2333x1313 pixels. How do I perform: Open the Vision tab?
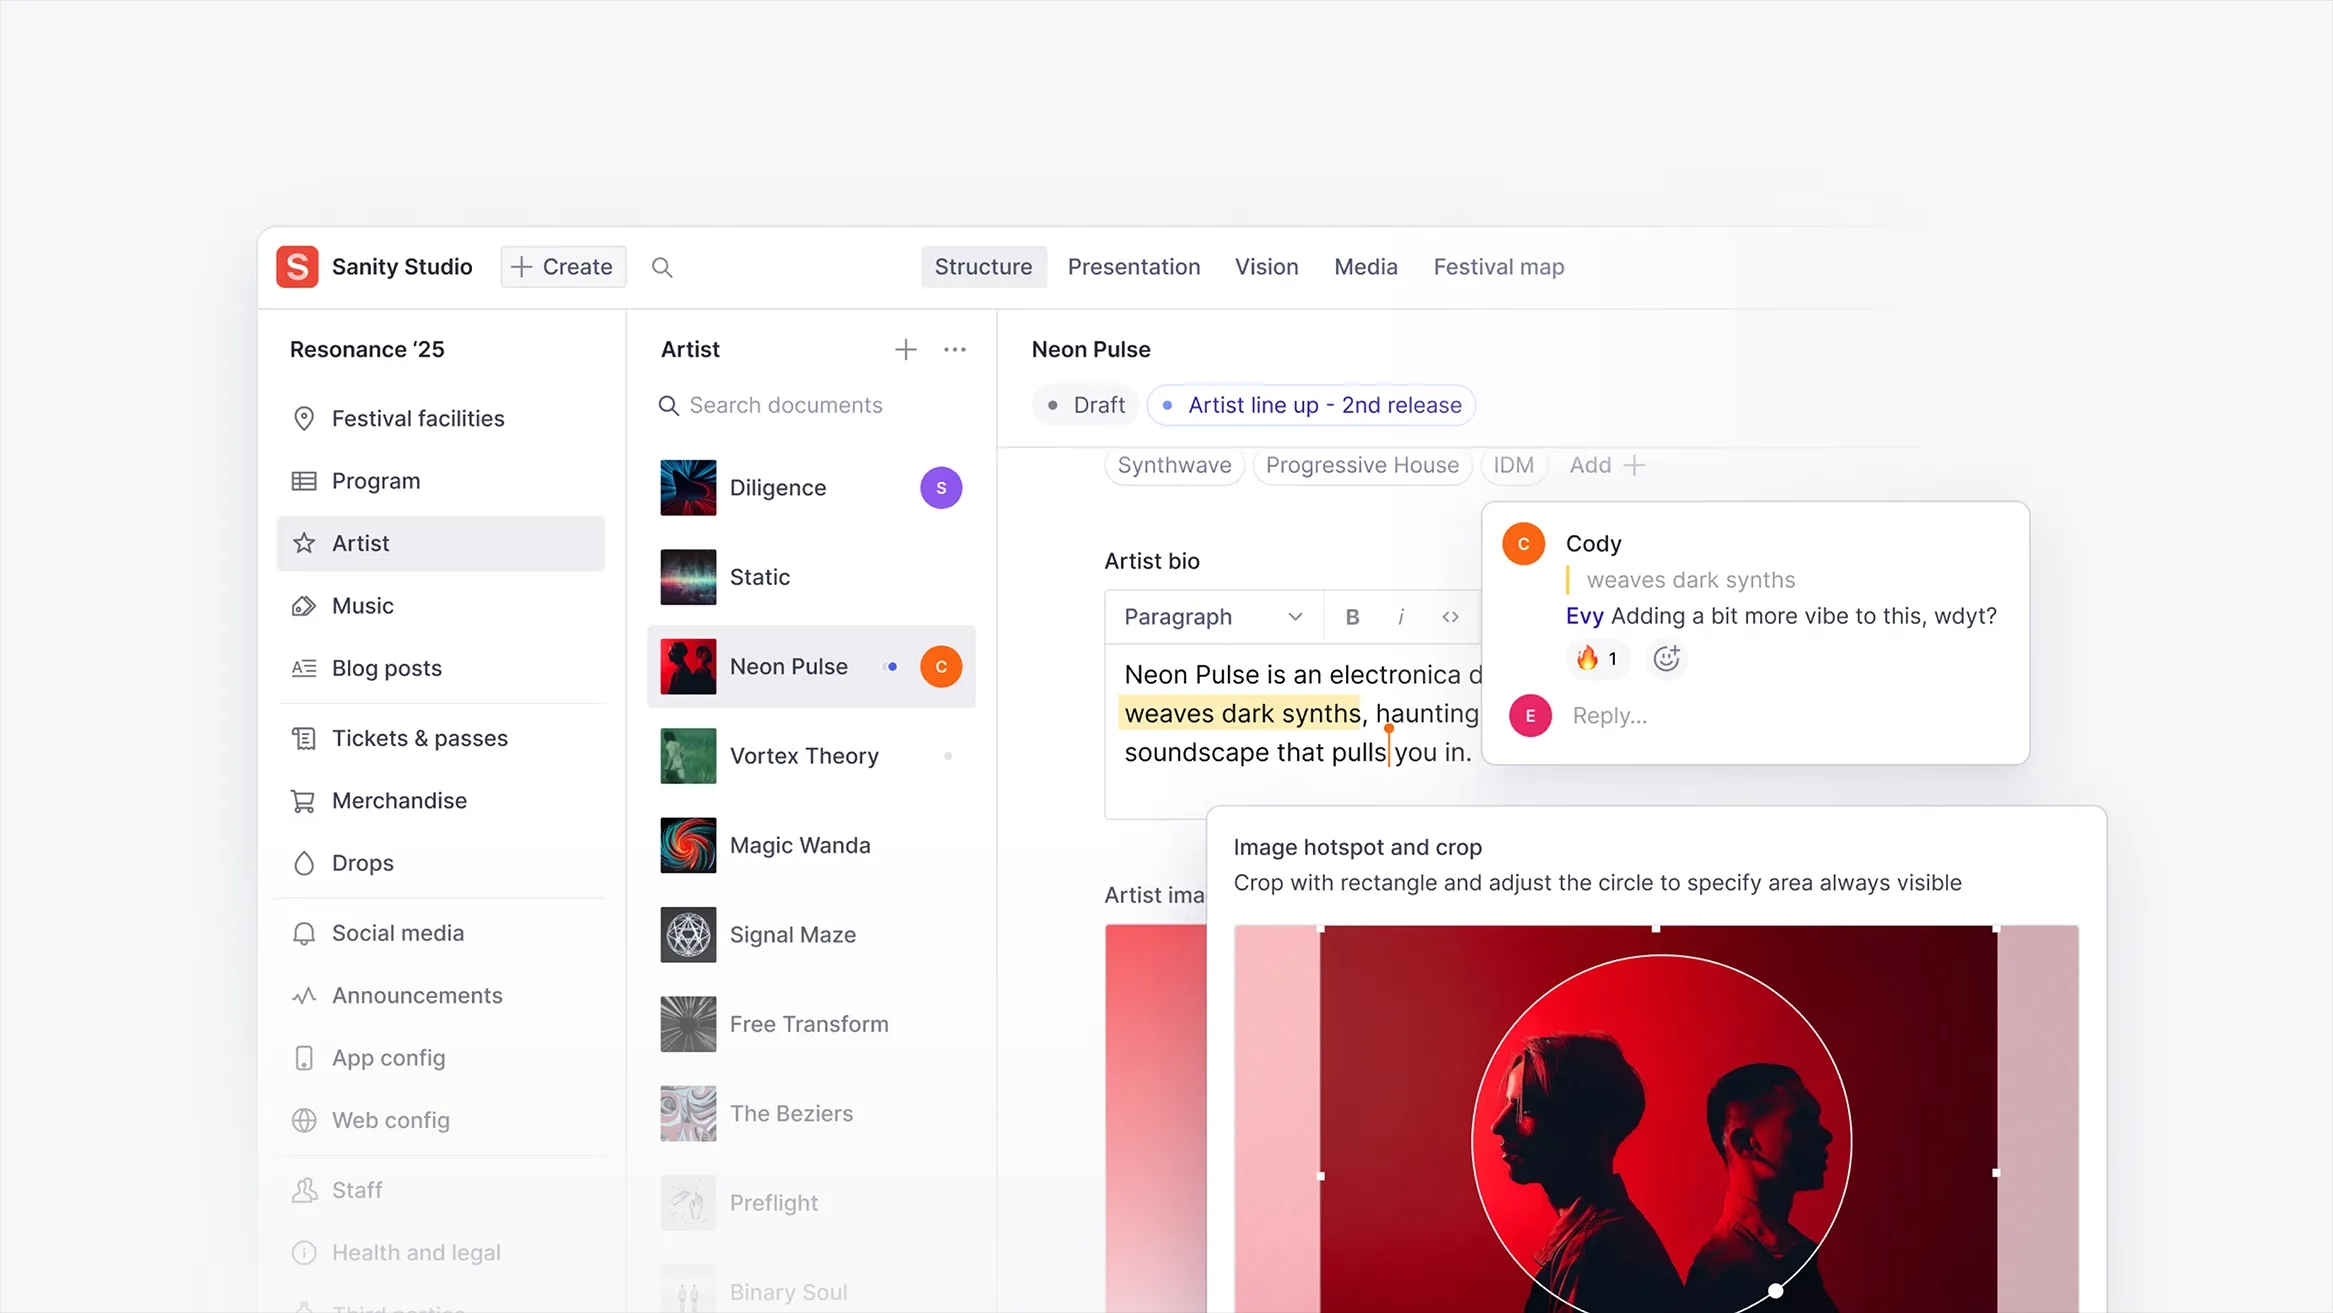pyautogui.click(x=1266, y=267)
